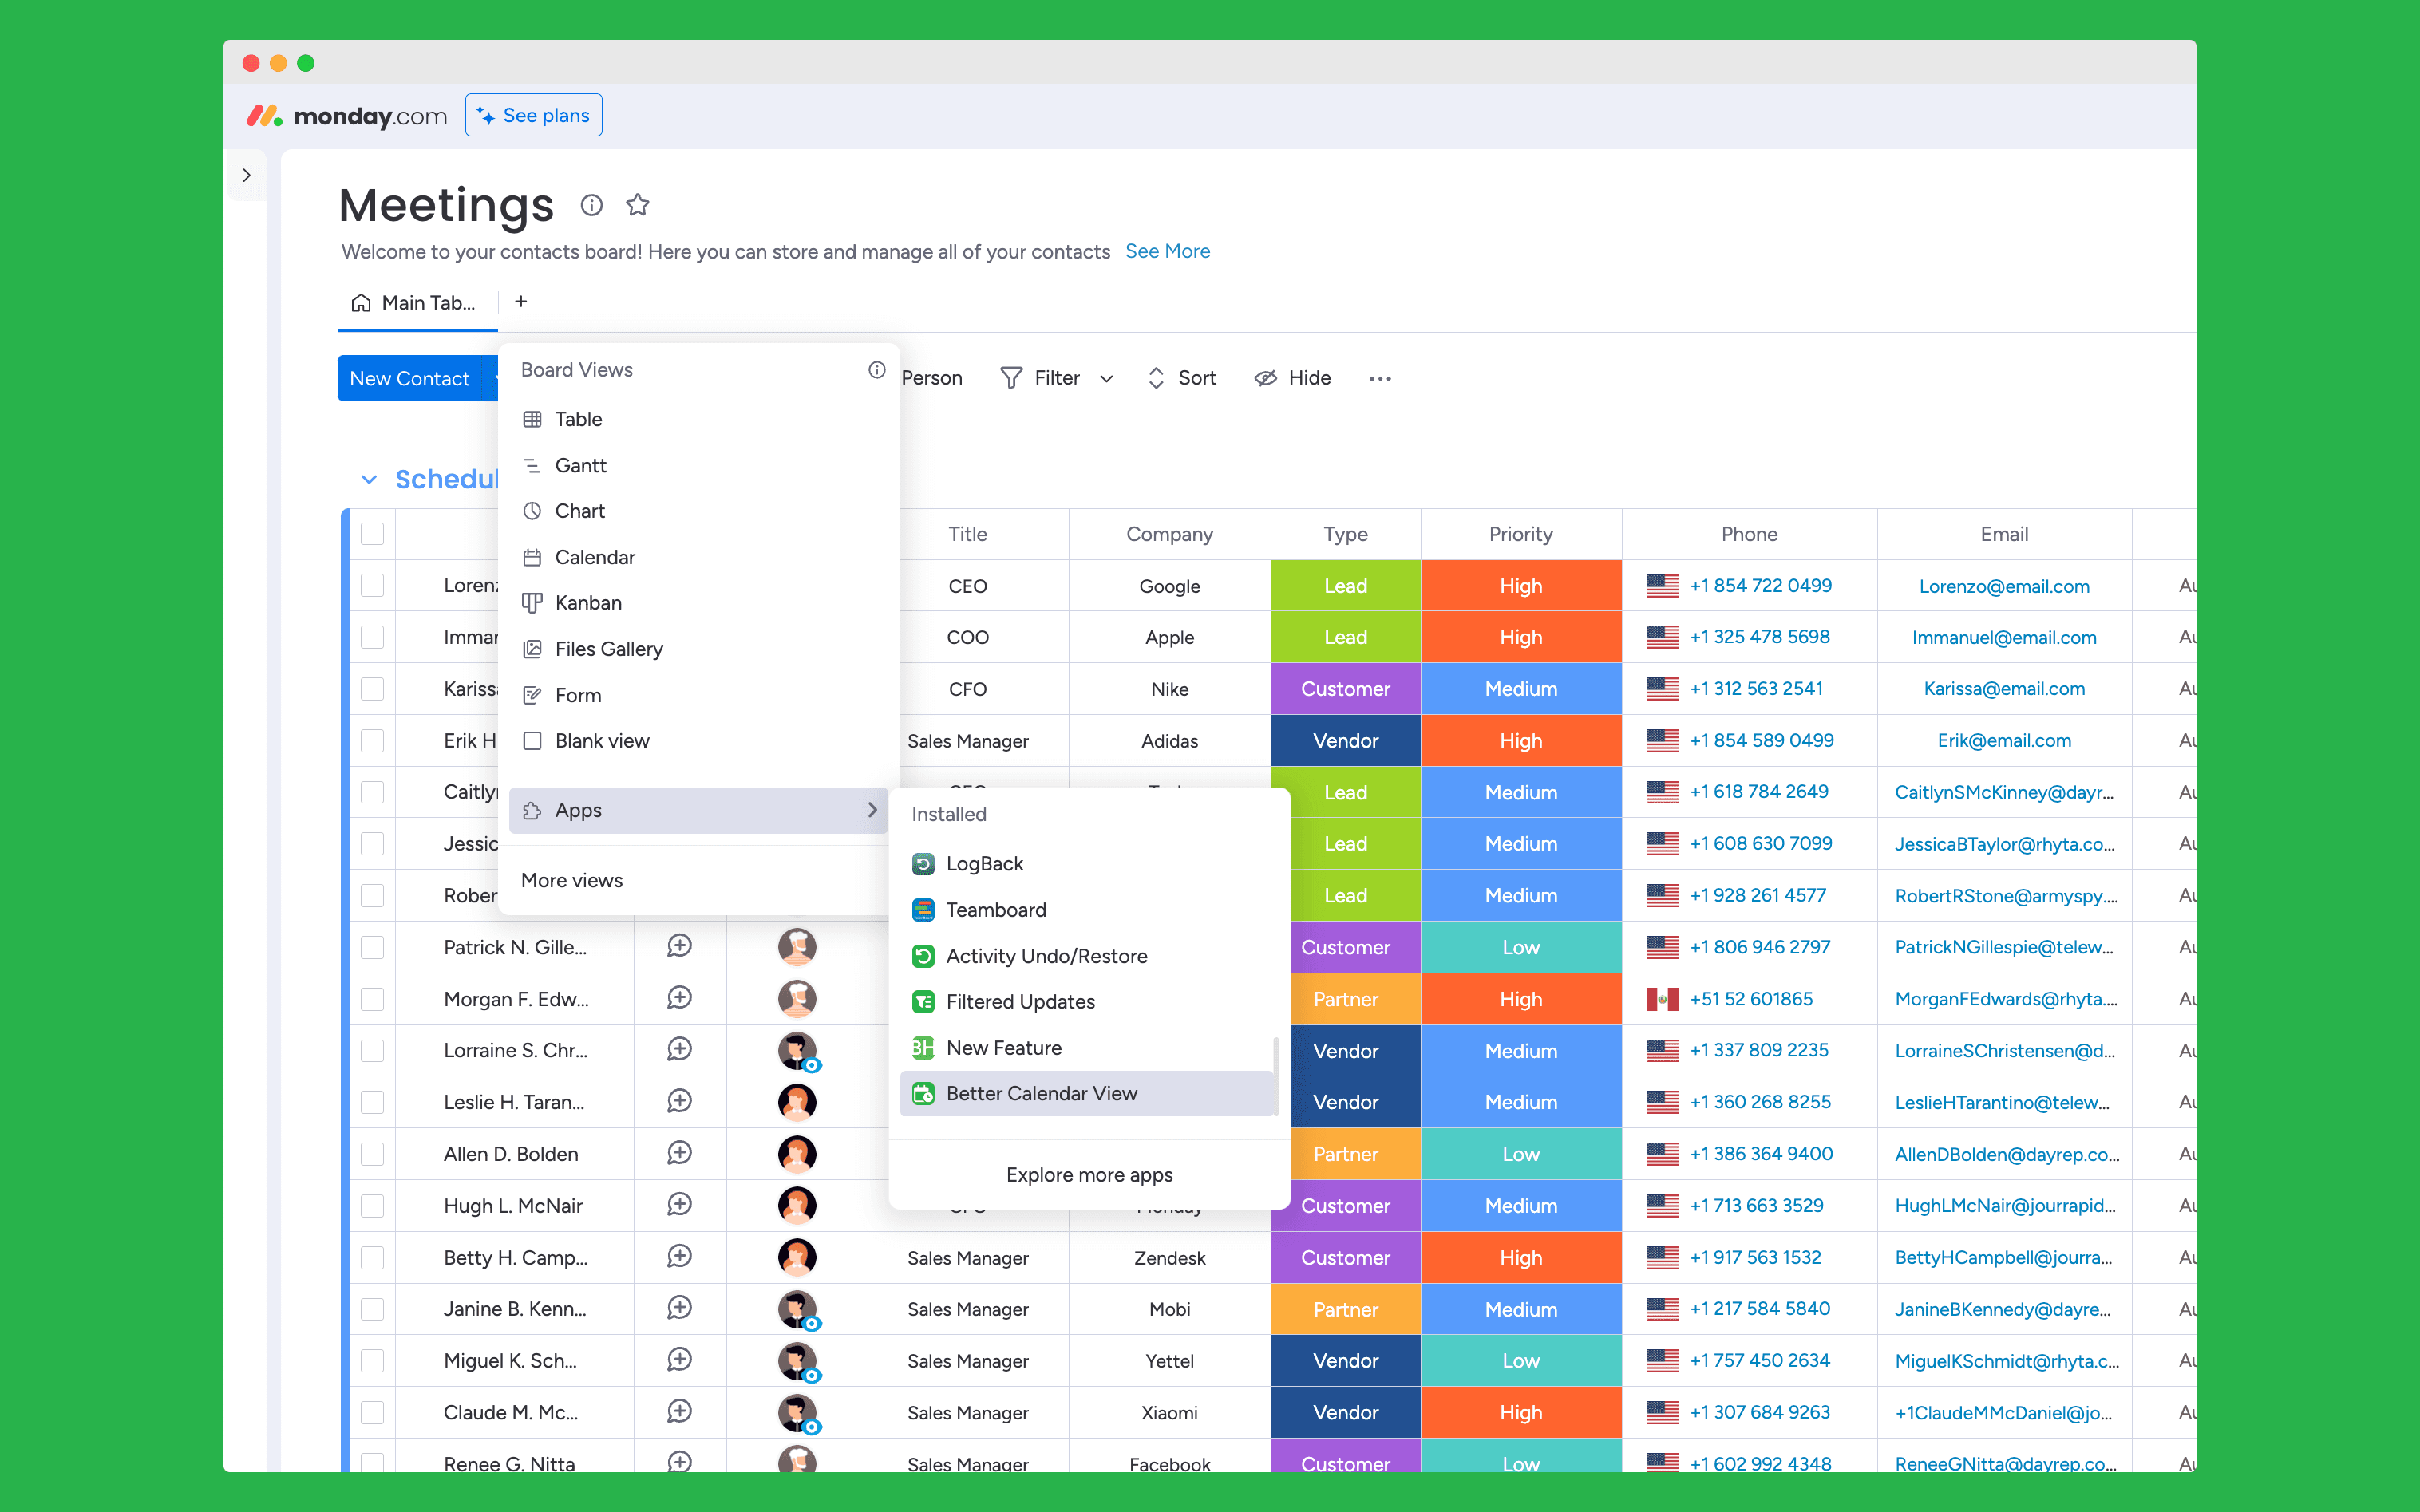Select the Hugh L. McNair row checkbox

click(x=372, y=1206)
